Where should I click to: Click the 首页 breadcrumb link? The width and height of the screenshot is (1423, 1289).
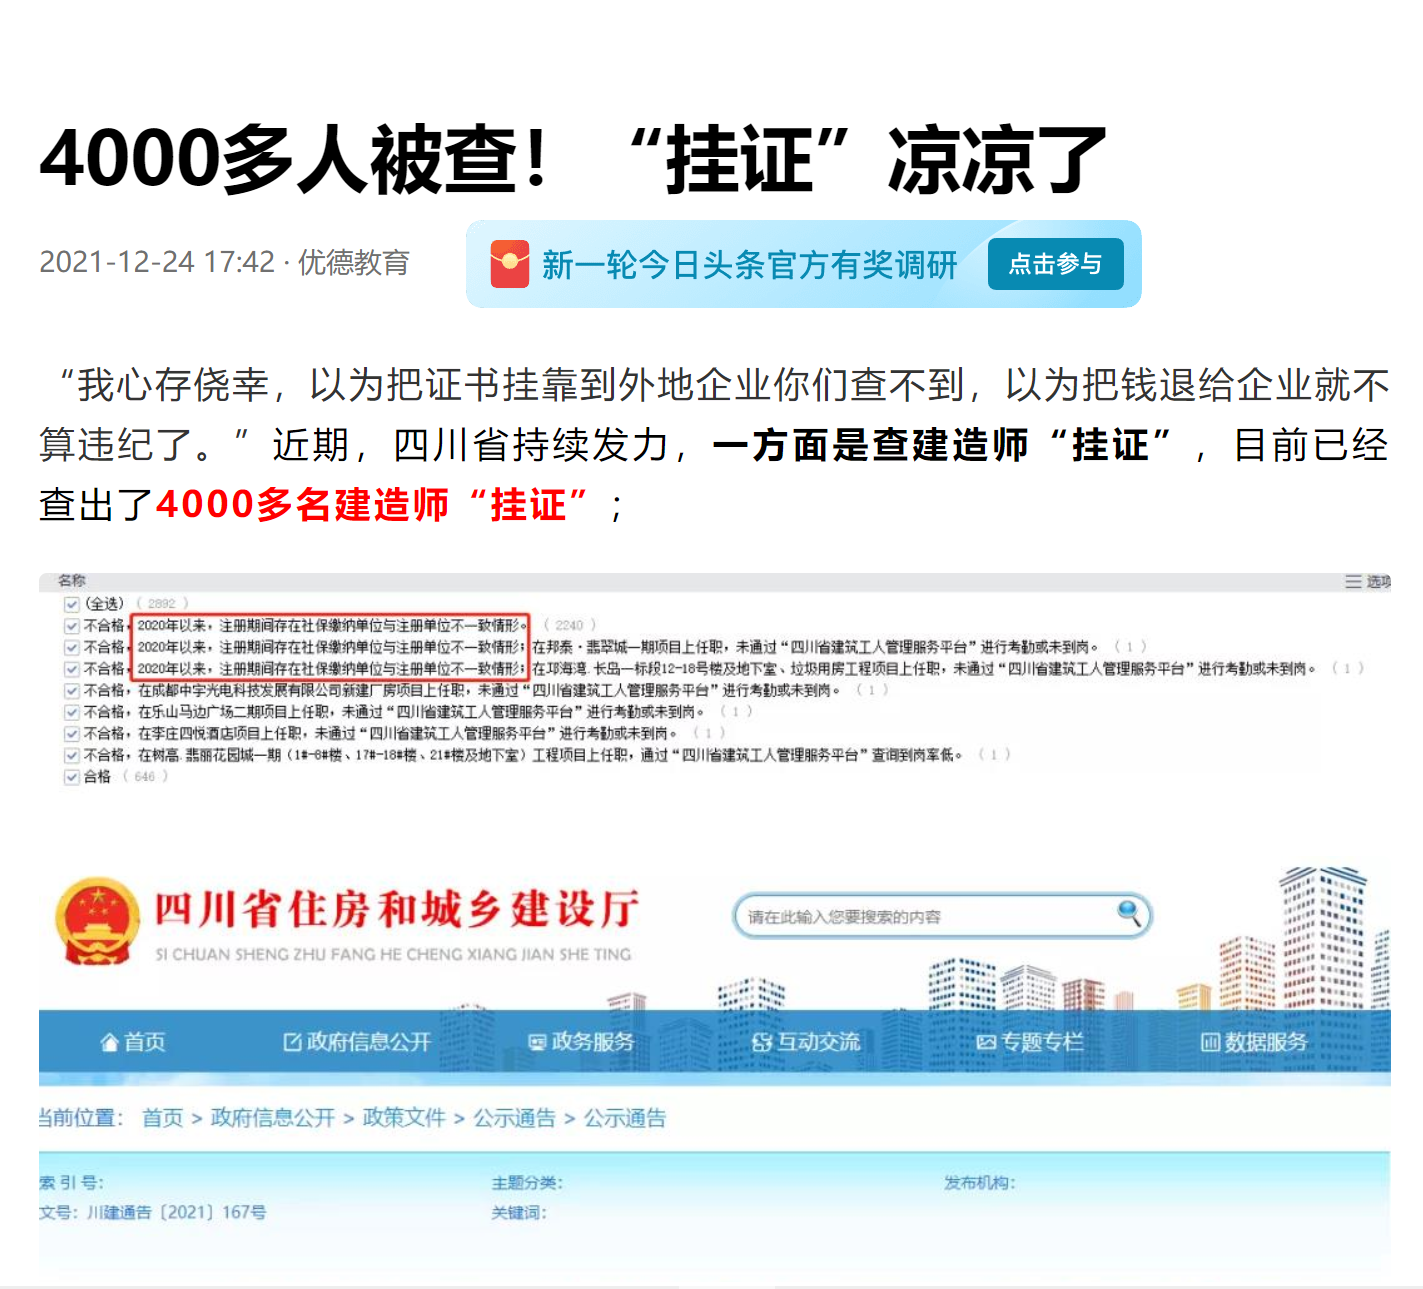click(x=162, y=1118)
